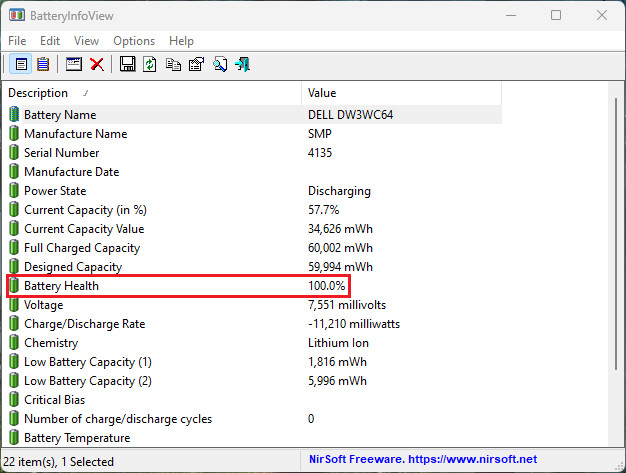Click the 57.7% capacity value
The width and height of the screenshot is (626, 473).
click(x=324, y=210)
